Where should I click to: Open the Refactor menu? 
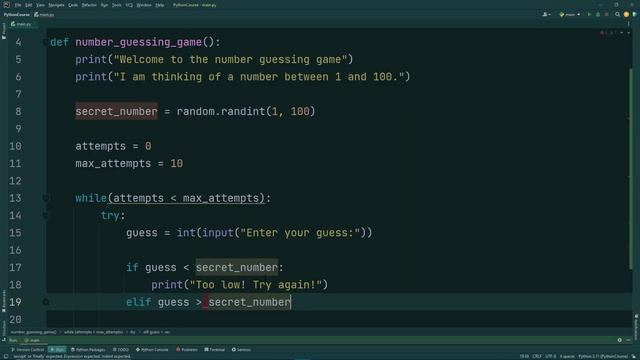tap(89, 5)
